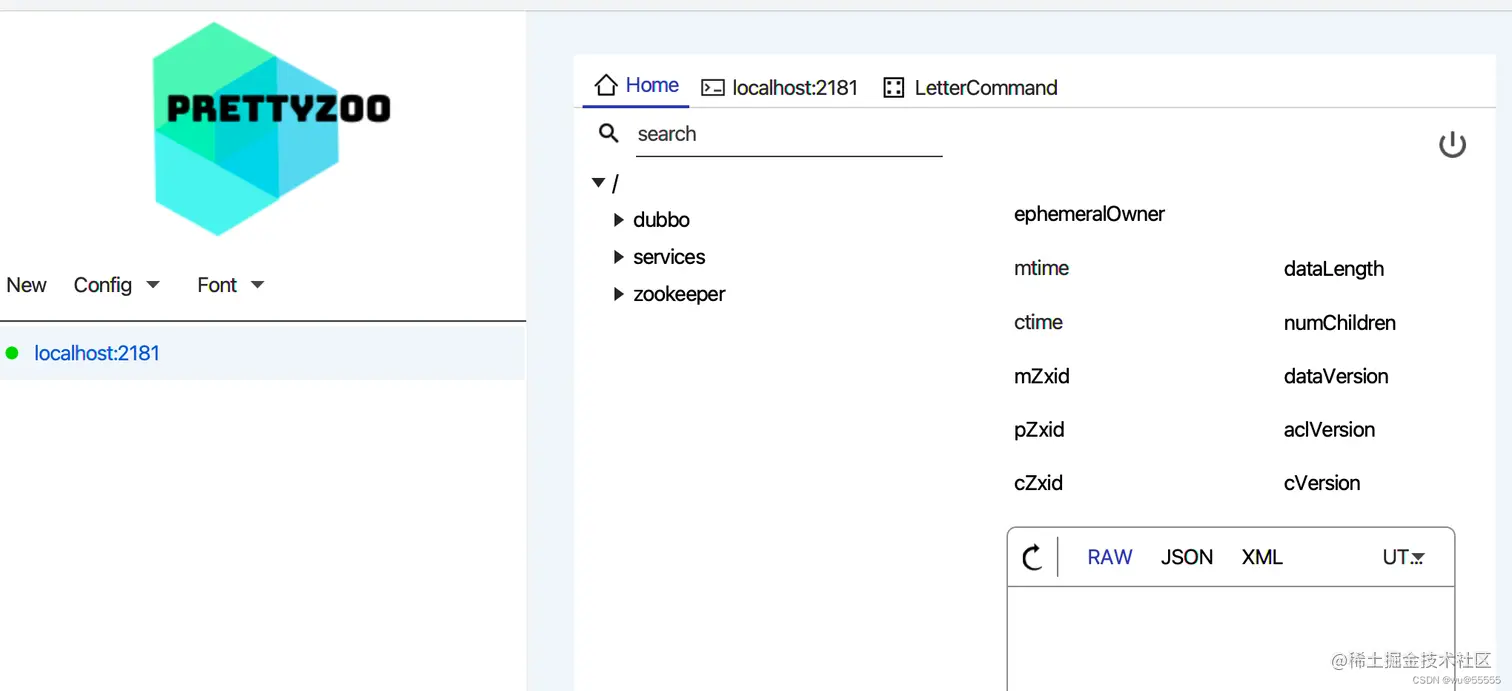Click the dataVersion label
Viewport: 1512px width, 691px height.
(x=1336, y=376)
